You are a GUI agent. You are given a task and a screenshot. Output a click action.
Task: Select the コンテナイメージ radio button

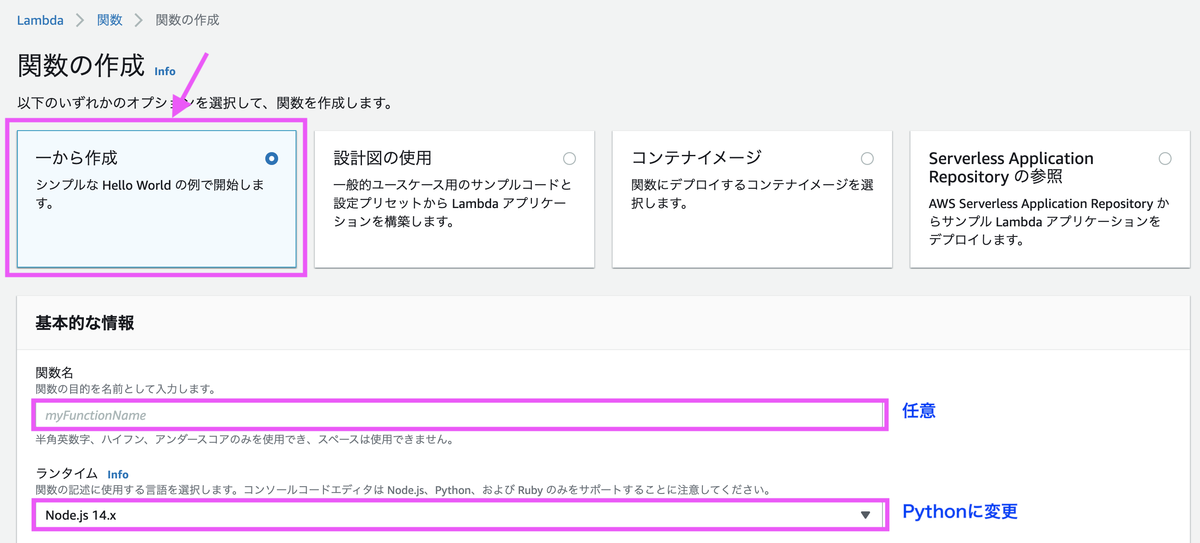click(x=867, y=158)
